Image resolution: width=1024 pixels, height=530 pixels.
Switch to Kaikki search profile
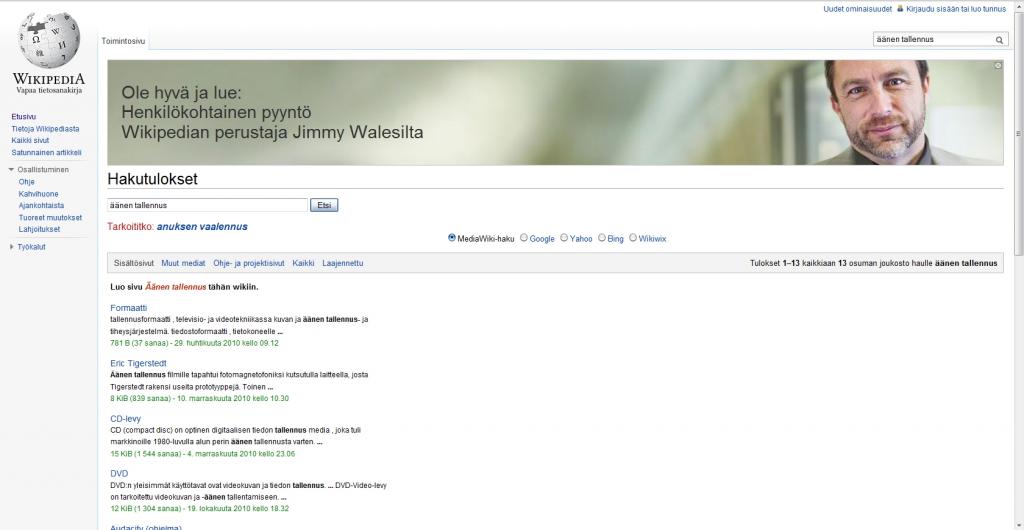303,264
